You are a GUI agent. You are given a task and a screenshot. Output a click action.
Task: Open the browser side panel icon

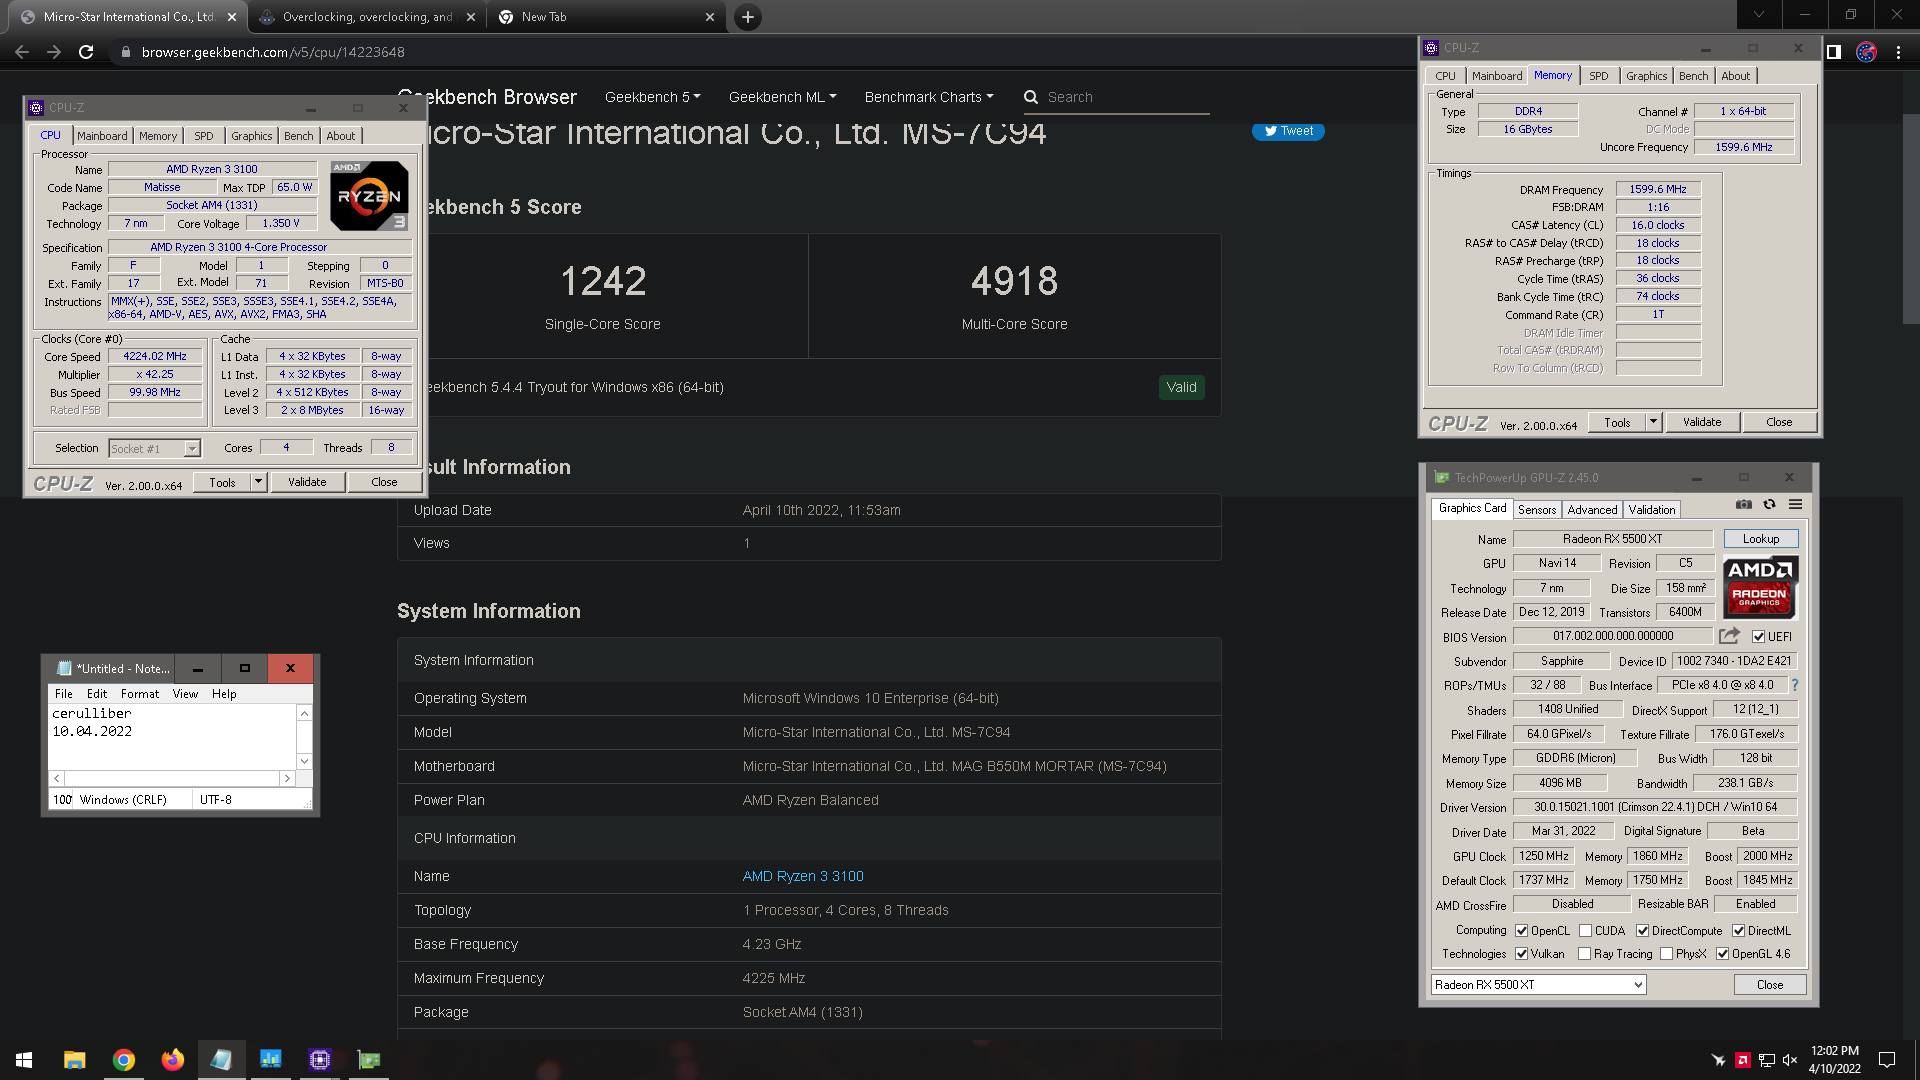1833,52
